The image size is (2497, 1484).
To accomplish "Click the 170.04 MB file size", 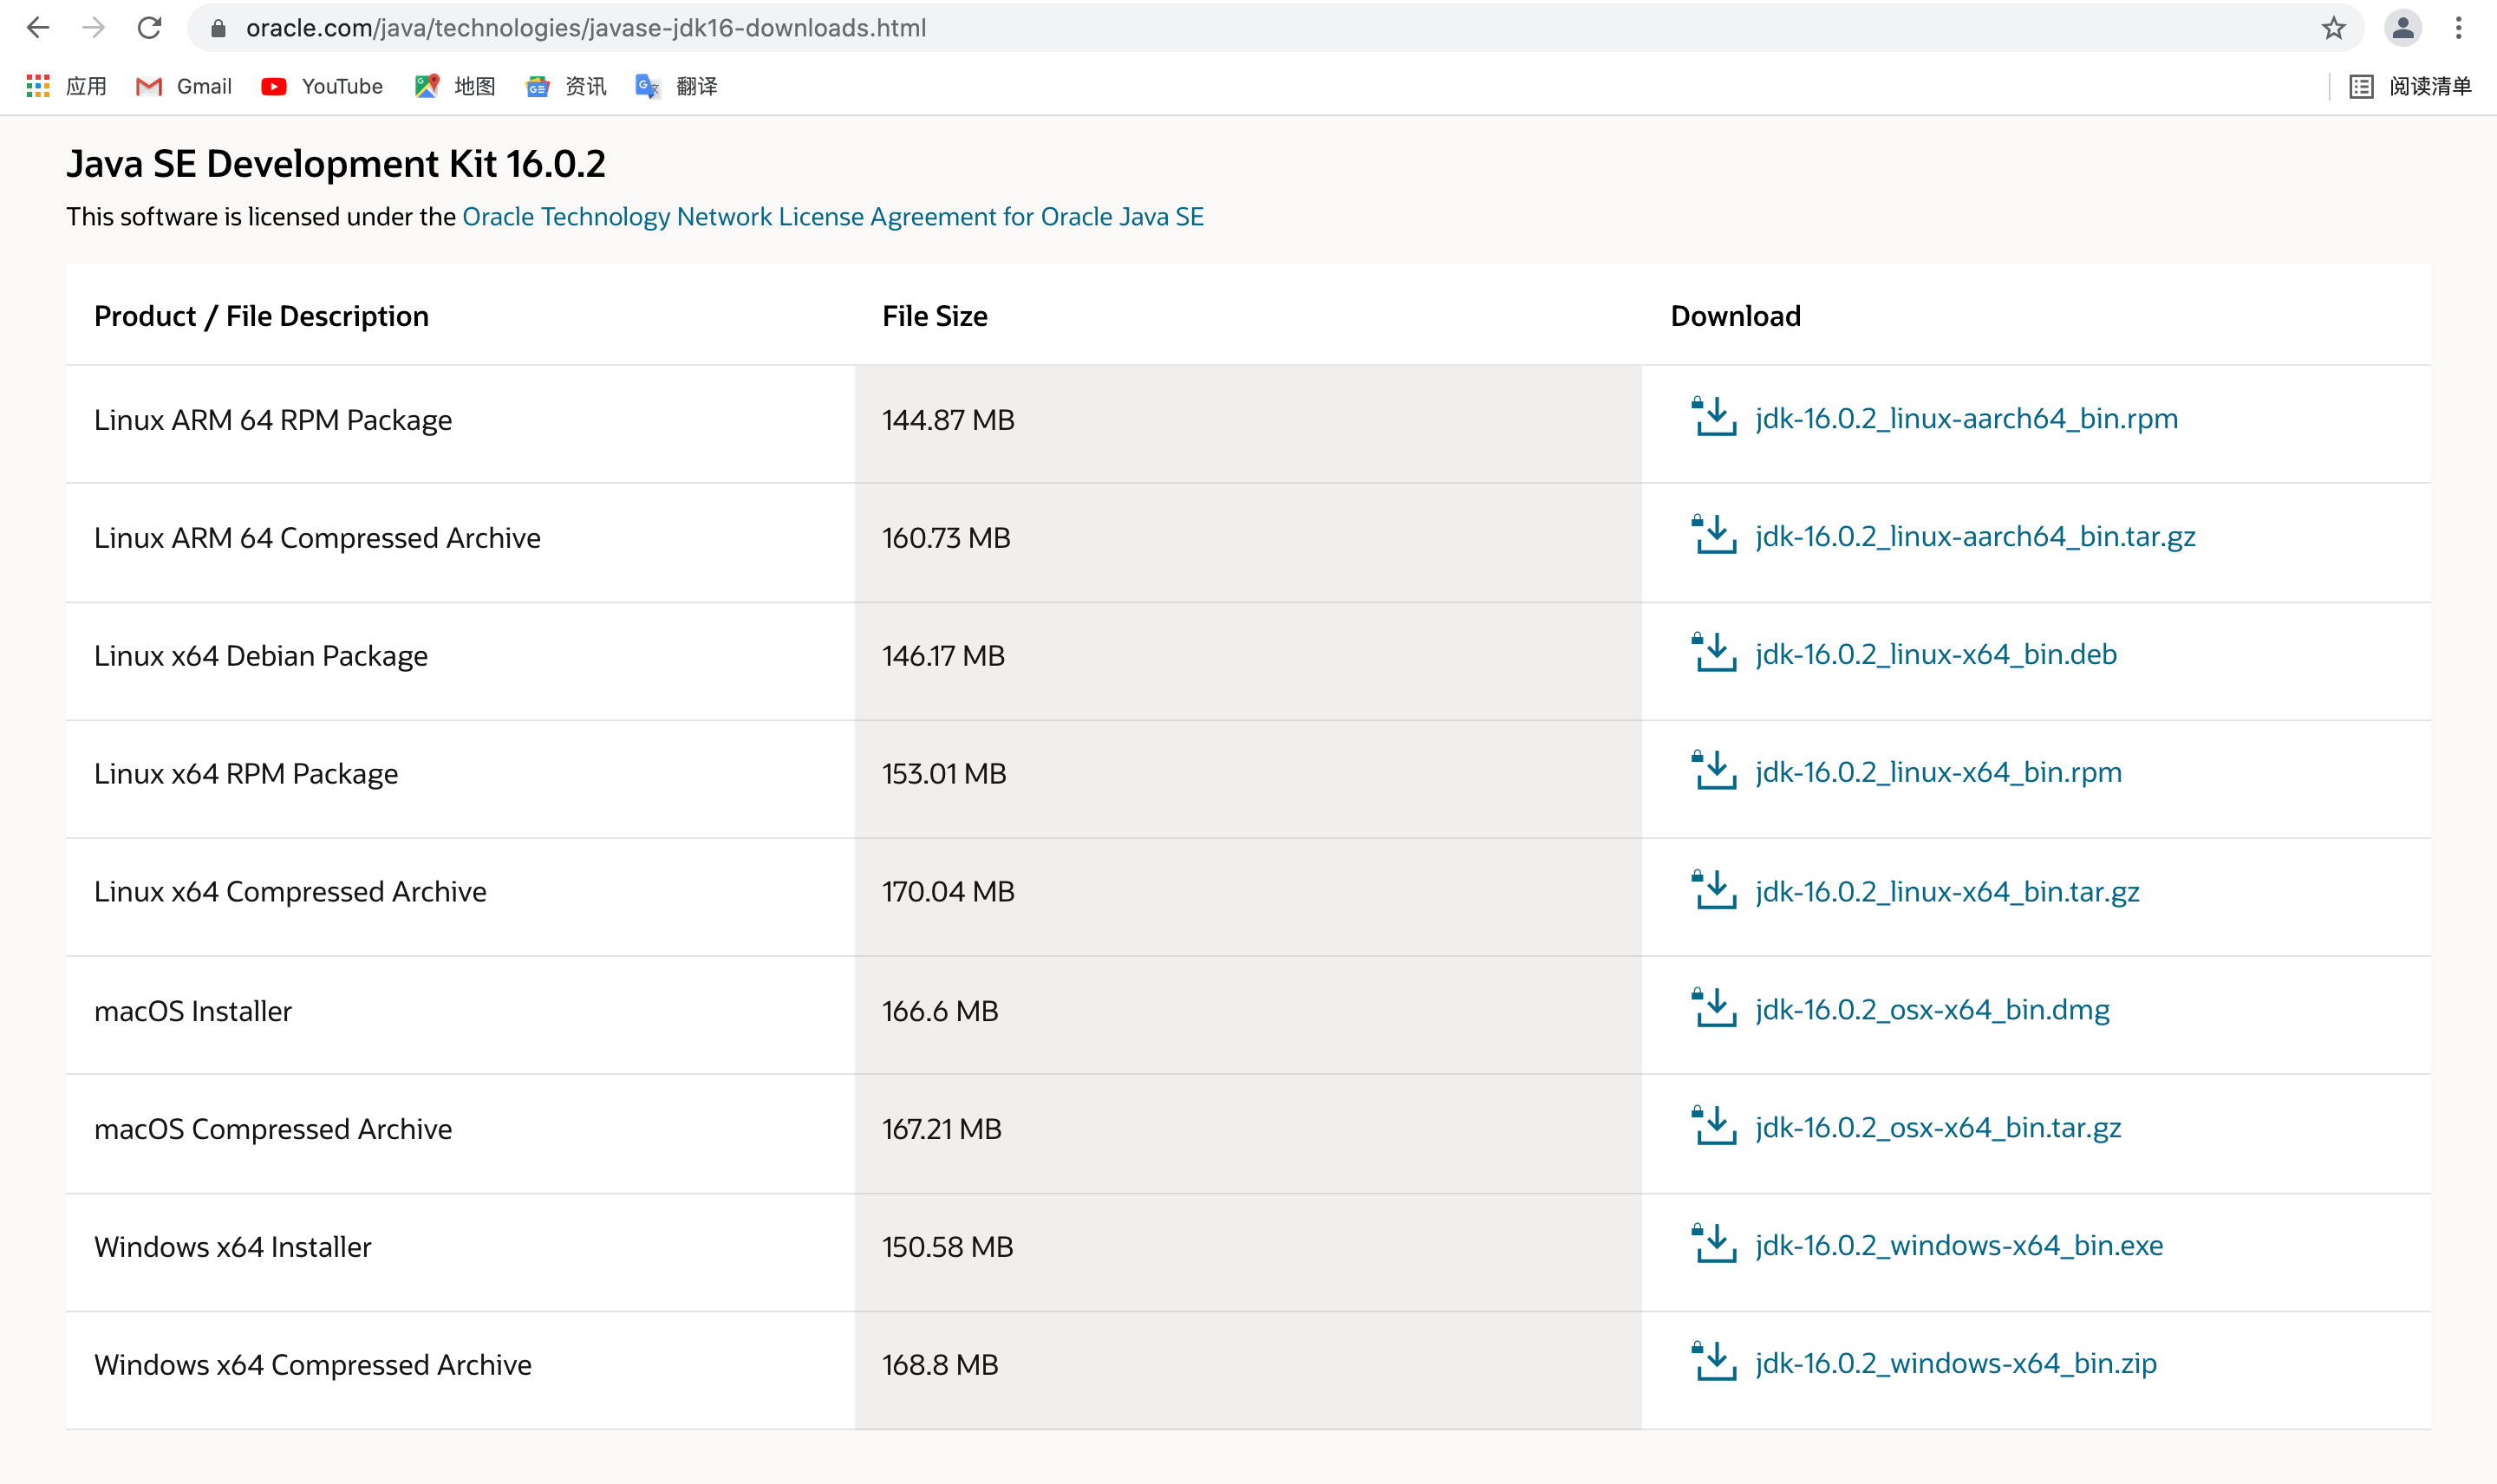I will tap(948, 892).
